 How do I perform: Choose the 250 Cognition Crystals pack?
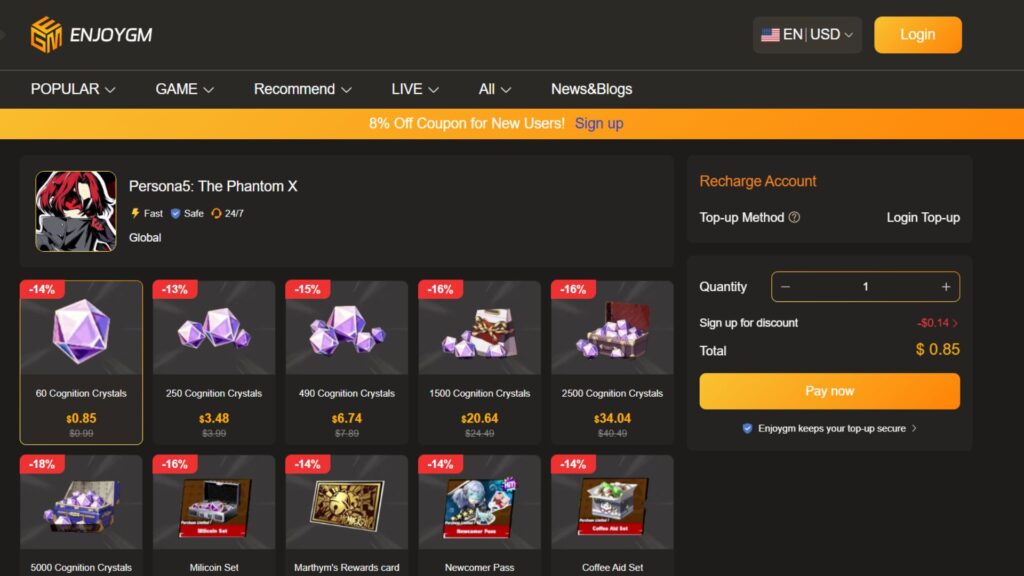coord(214,362)
